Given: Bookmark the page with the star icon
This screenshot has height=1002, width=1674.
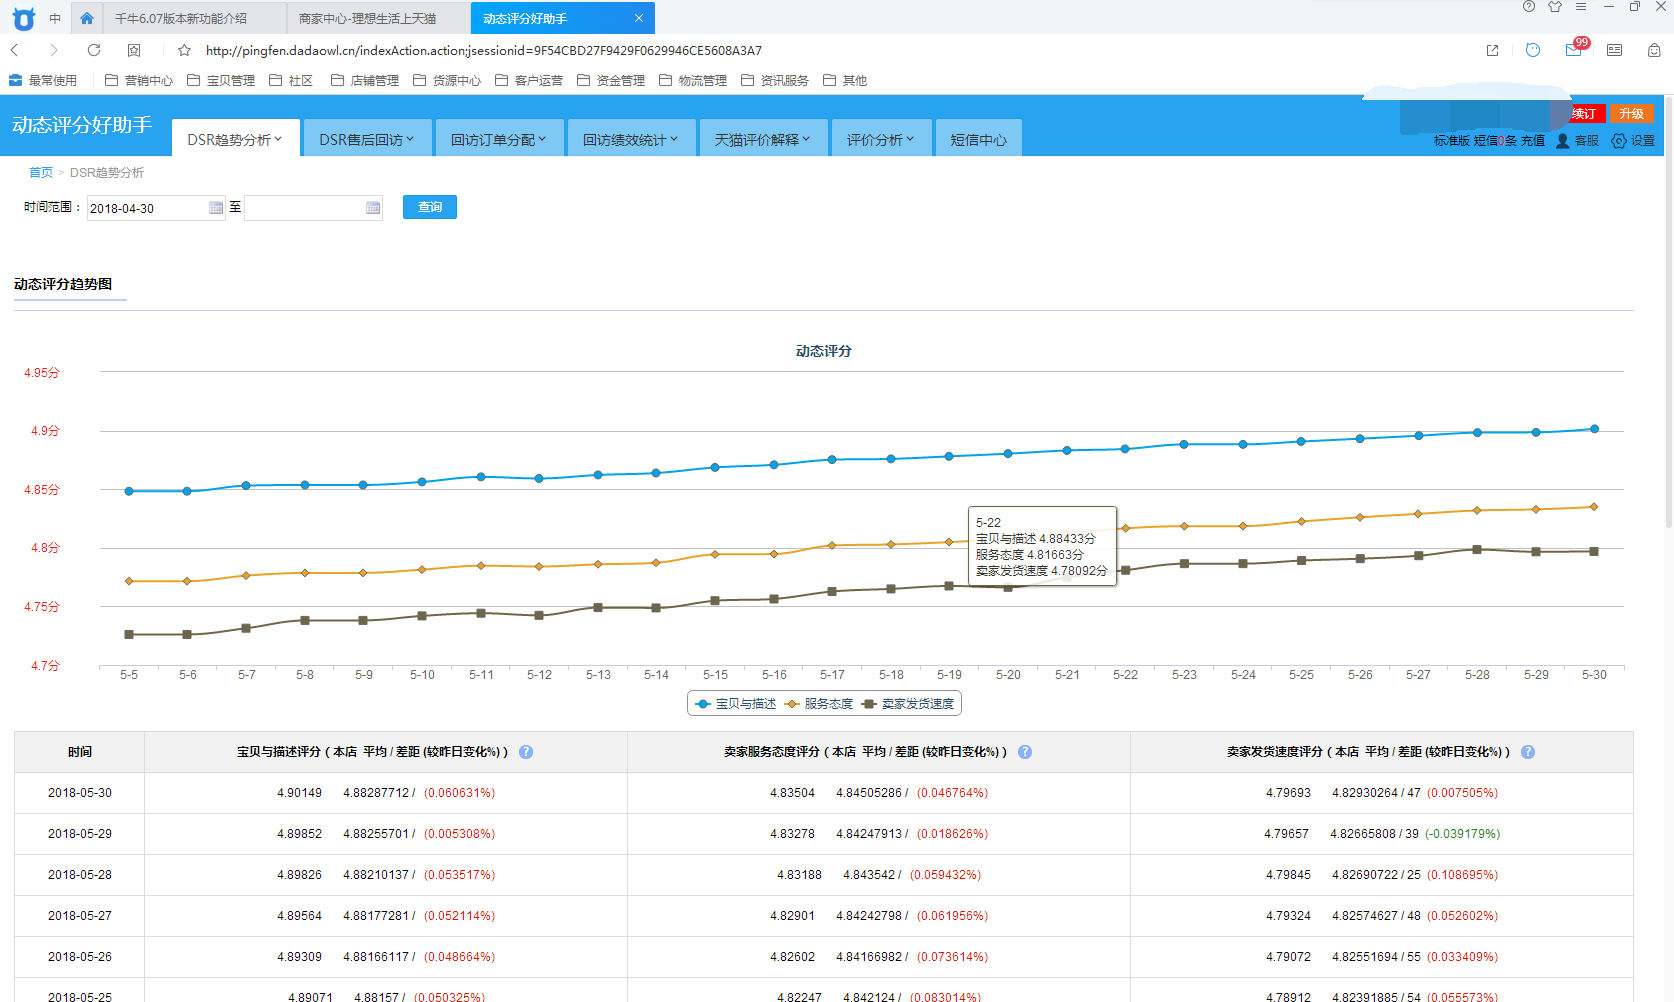Looking at the screenshot, I should 184,50.
